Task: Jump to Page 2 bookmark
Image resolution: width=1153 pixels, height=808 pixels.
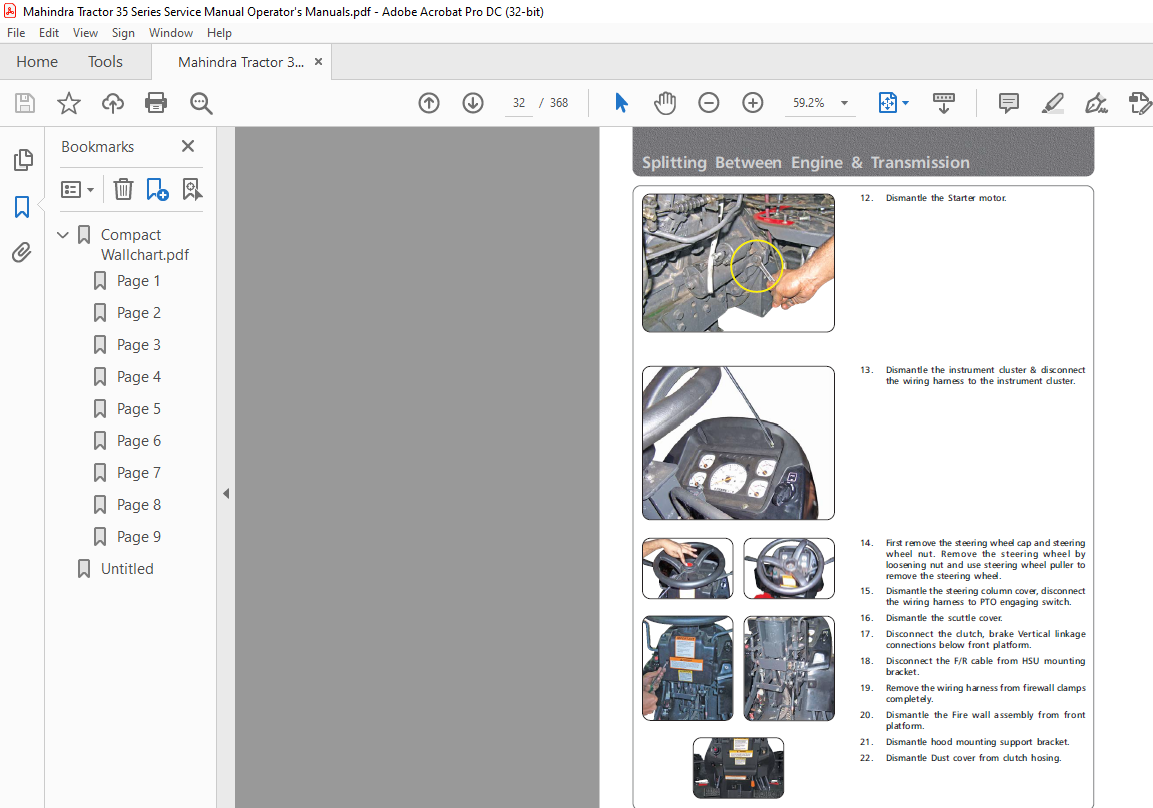Action: click(138, 313)
